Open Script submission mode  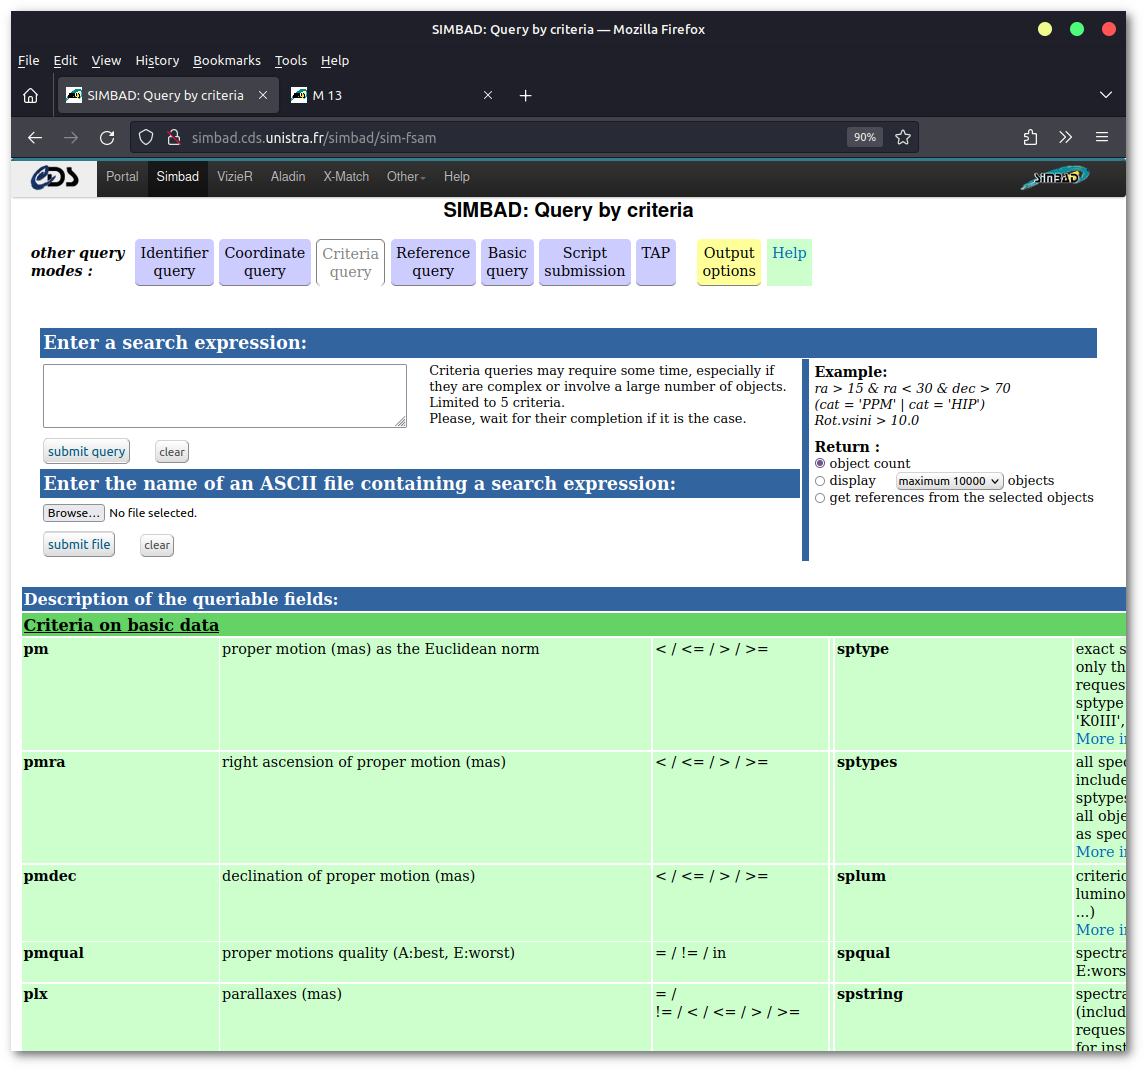(584, 262)
